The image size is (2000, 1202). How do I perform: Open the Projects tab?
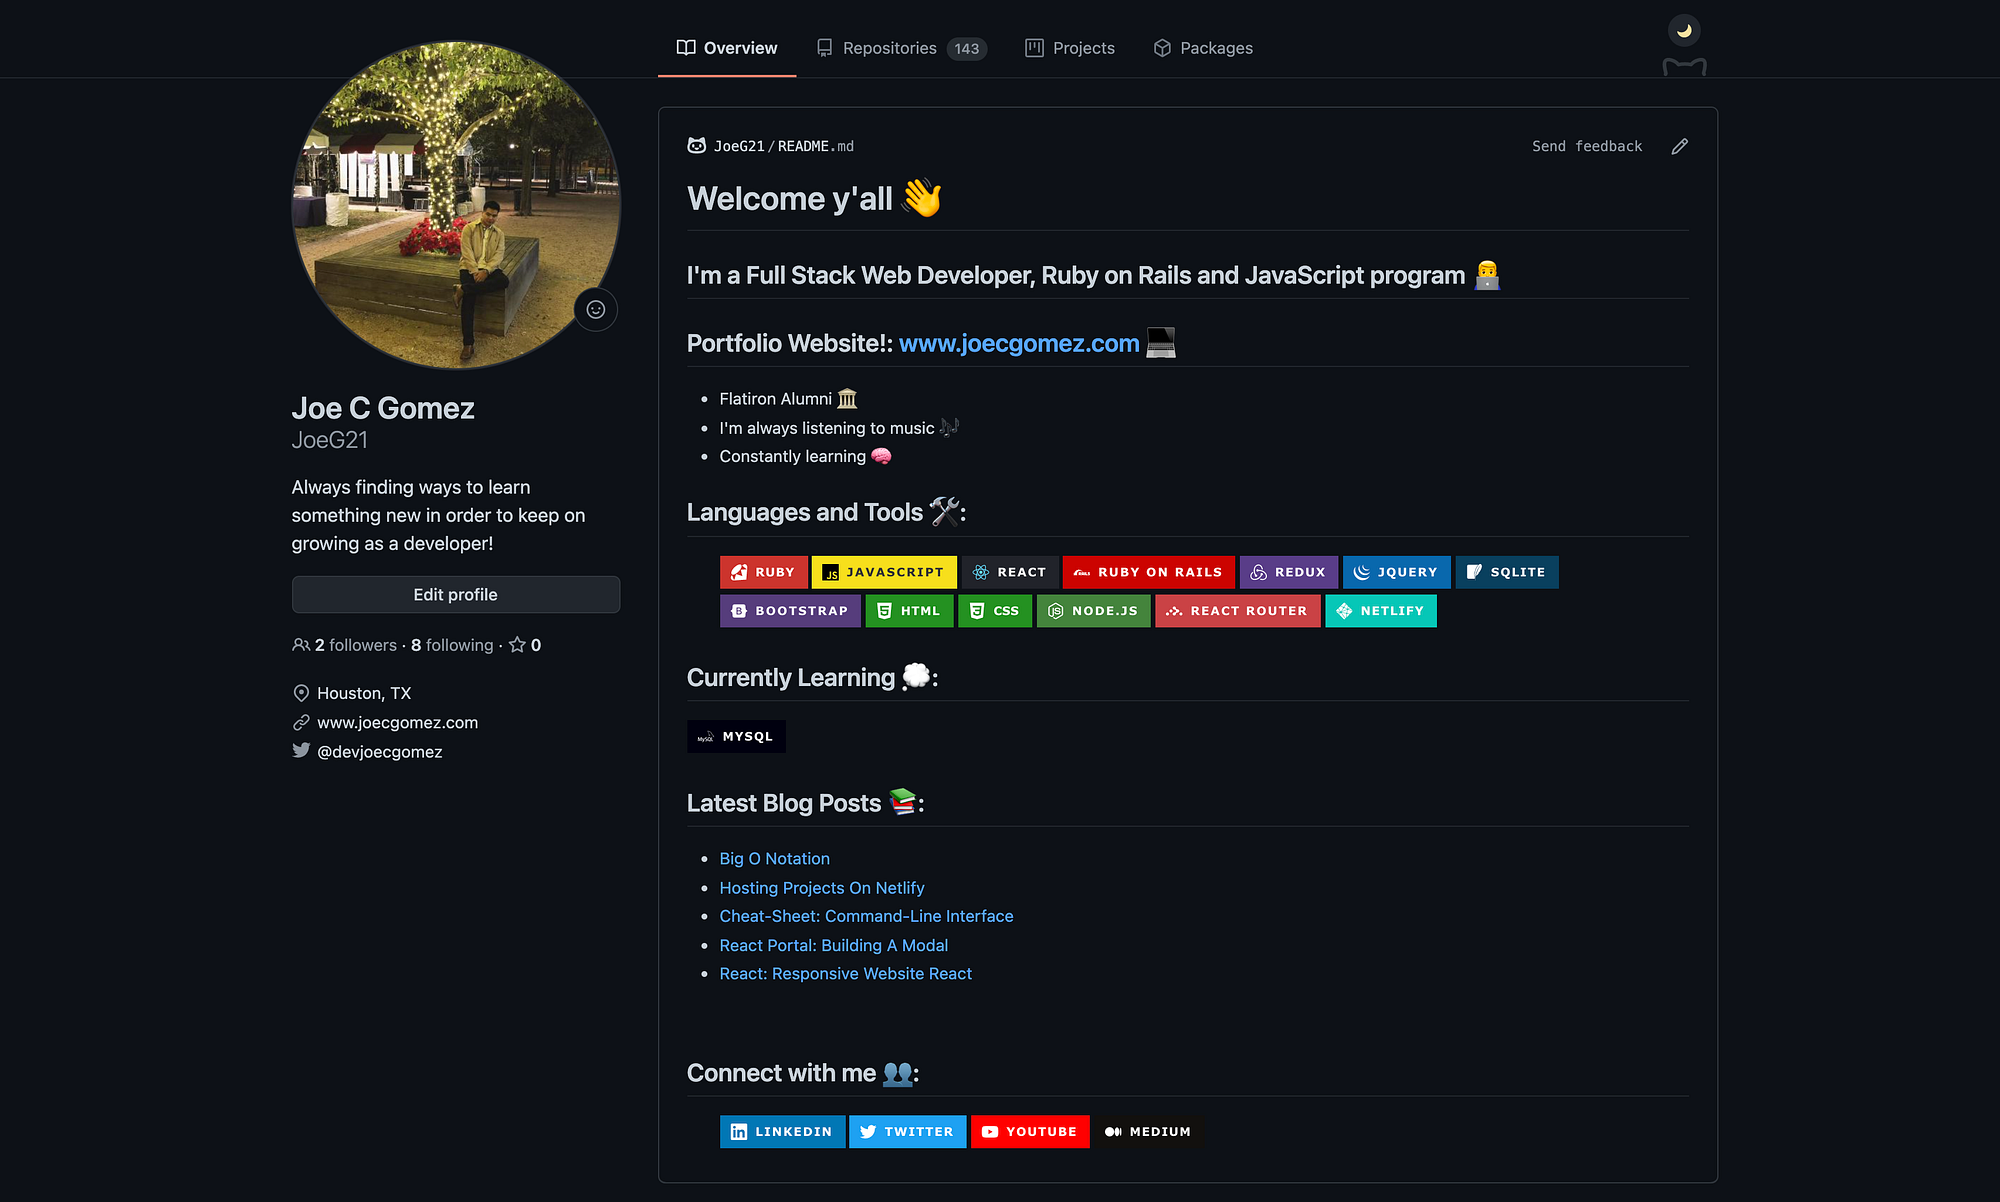[1070, 48]
